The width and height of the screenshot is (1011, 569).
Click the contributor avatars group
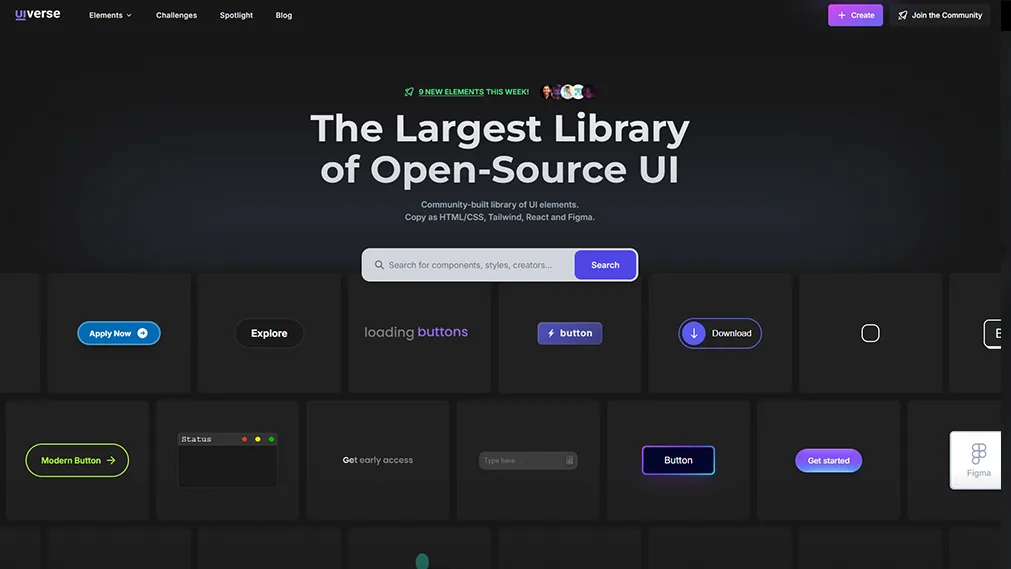tap(567, 92)
